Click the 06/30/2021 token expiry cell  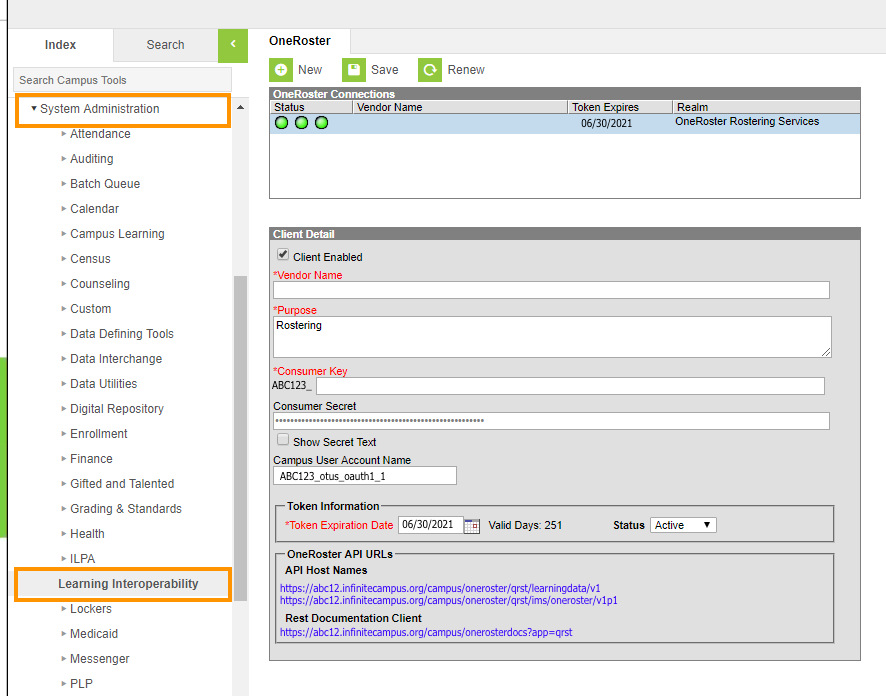pos(606,123)
